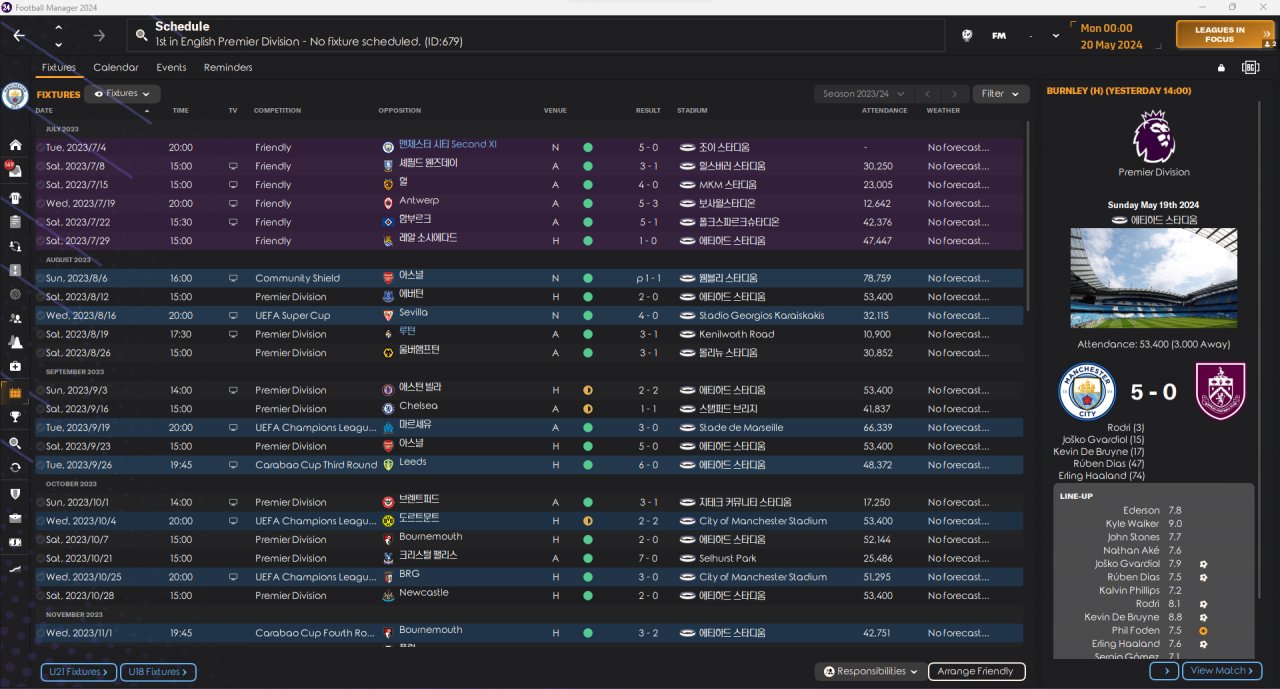Viewport: 1280px width, 689px height.
Task: Open the Competitions trophy icon
Action: [x=15, y=418]
